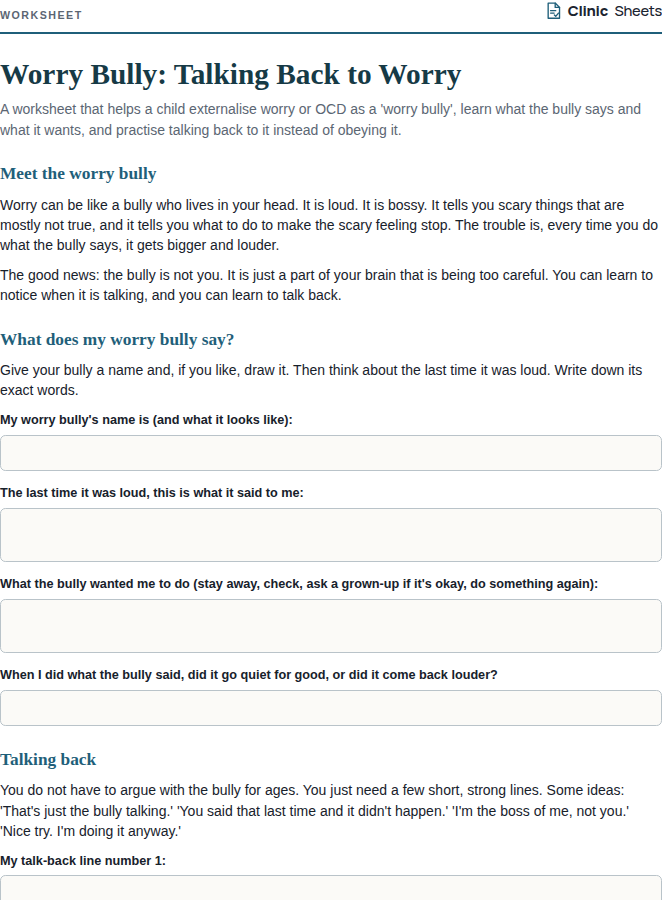This screenshot has width=662, height=900.
Task: Click the label 'What the bully wanted me to do'
Action: (299, 584)
